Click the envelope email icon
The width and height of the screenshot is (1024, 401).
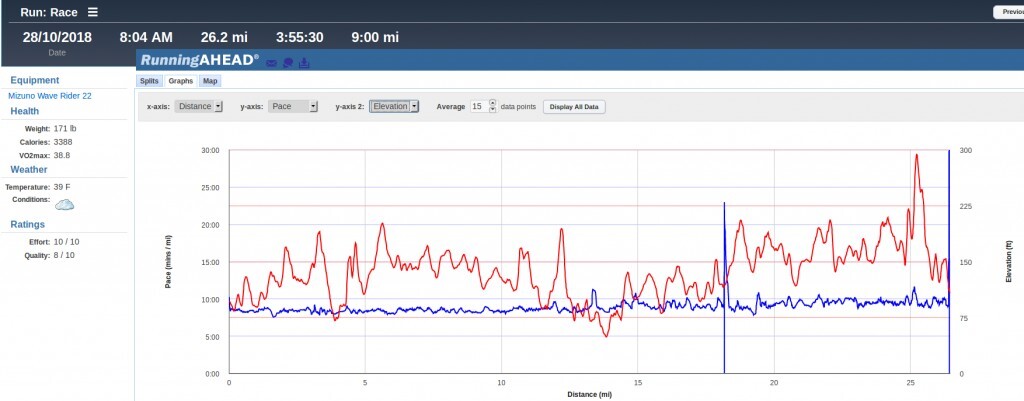click(271, 63)
